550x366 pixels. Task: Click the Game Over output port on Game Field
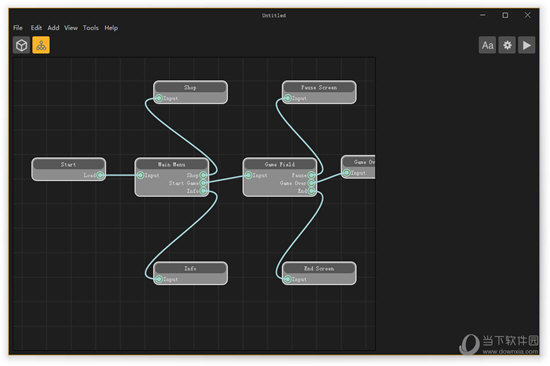click(x=311, y=183)
